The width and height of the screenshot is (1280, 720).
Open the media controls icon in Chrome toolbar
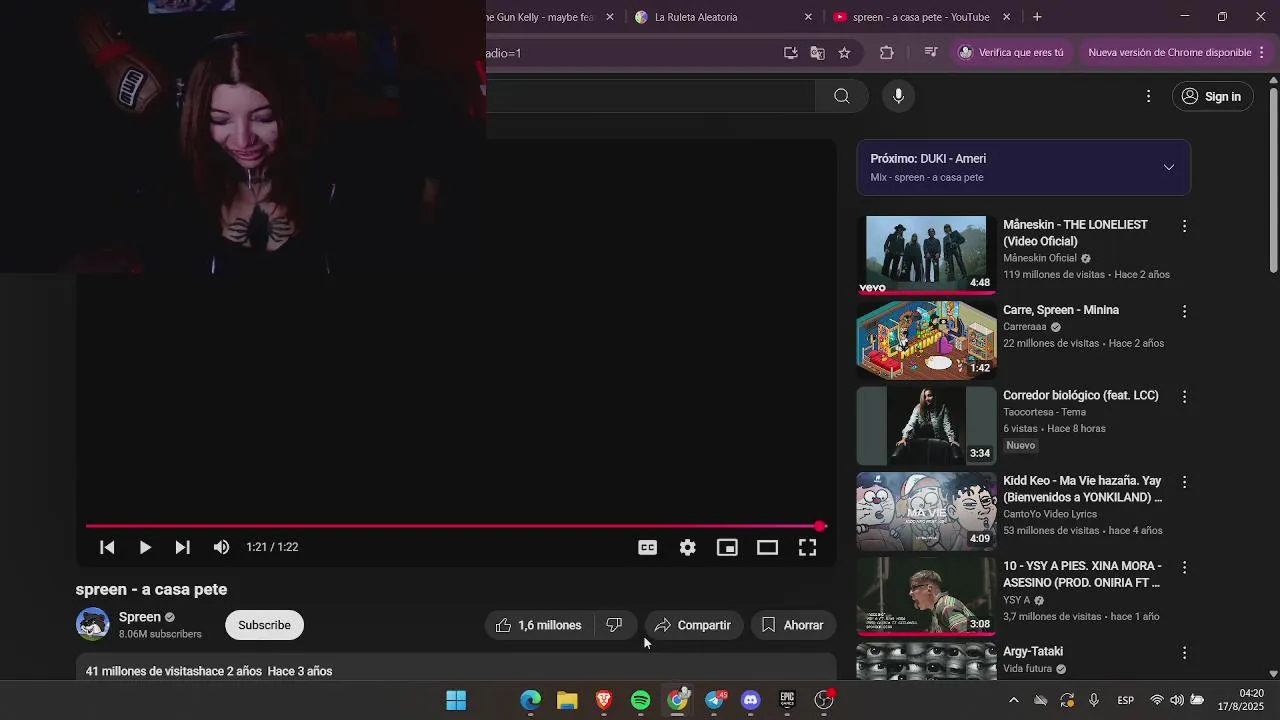(930, 53)
